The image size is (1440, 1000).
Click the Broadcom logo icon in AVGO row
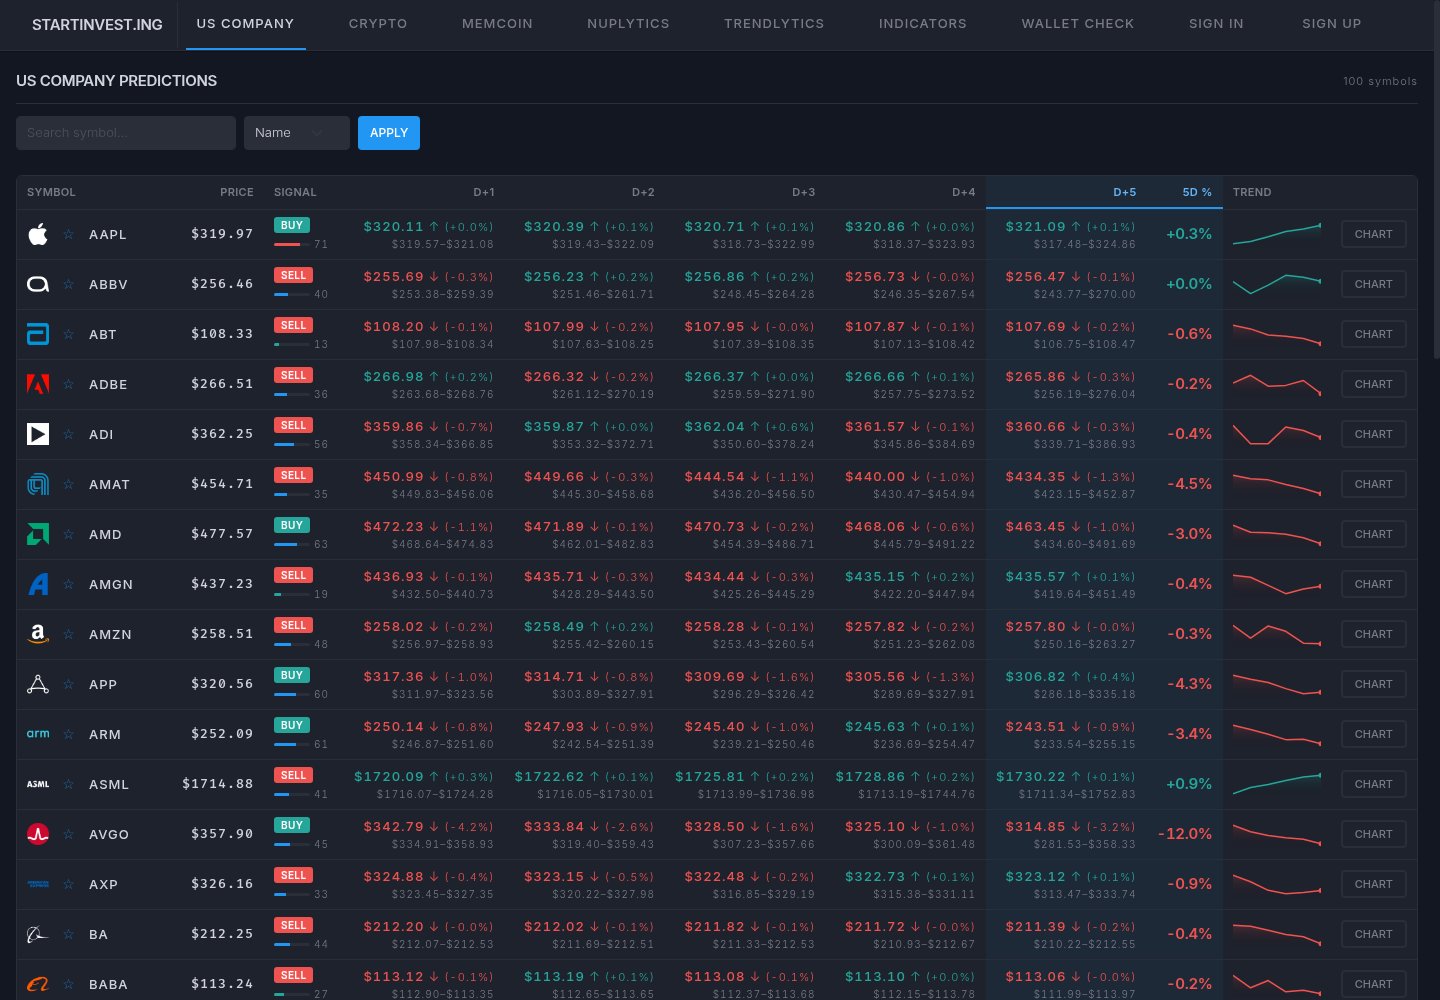(x=38, y=834)
